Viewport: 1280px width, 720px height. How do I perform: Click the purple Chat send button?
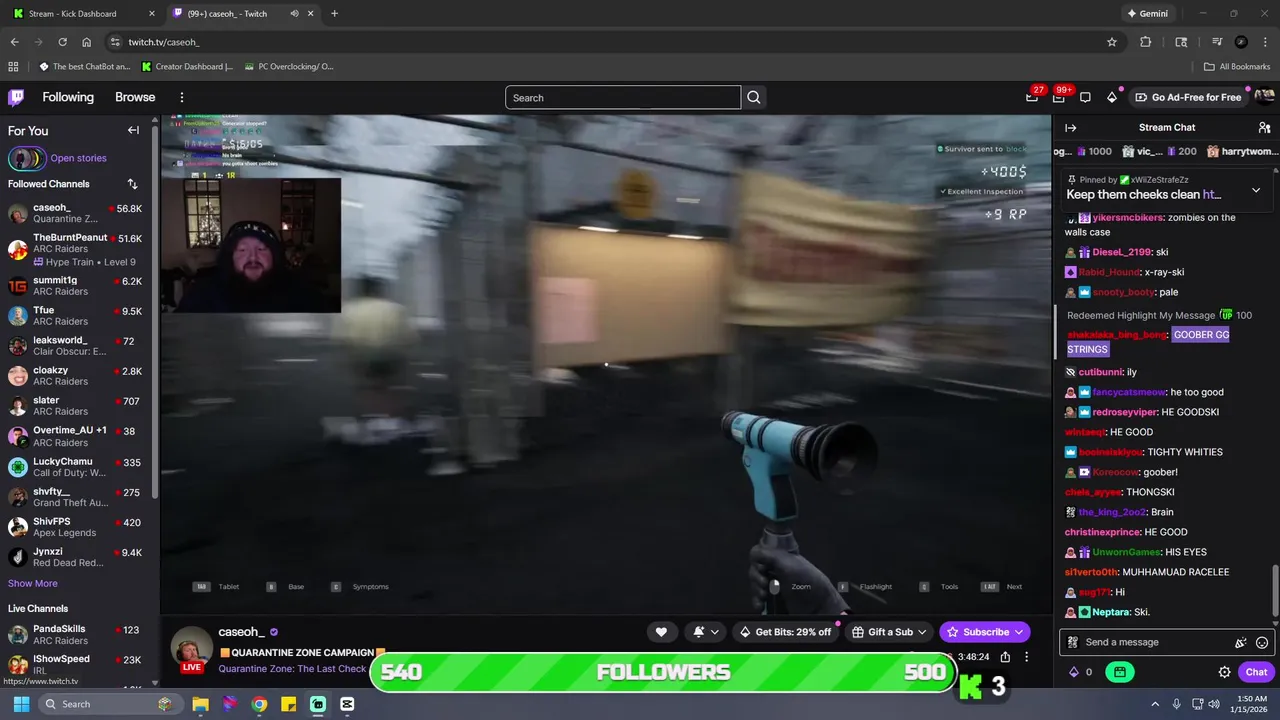click(x=1256, y=672)
